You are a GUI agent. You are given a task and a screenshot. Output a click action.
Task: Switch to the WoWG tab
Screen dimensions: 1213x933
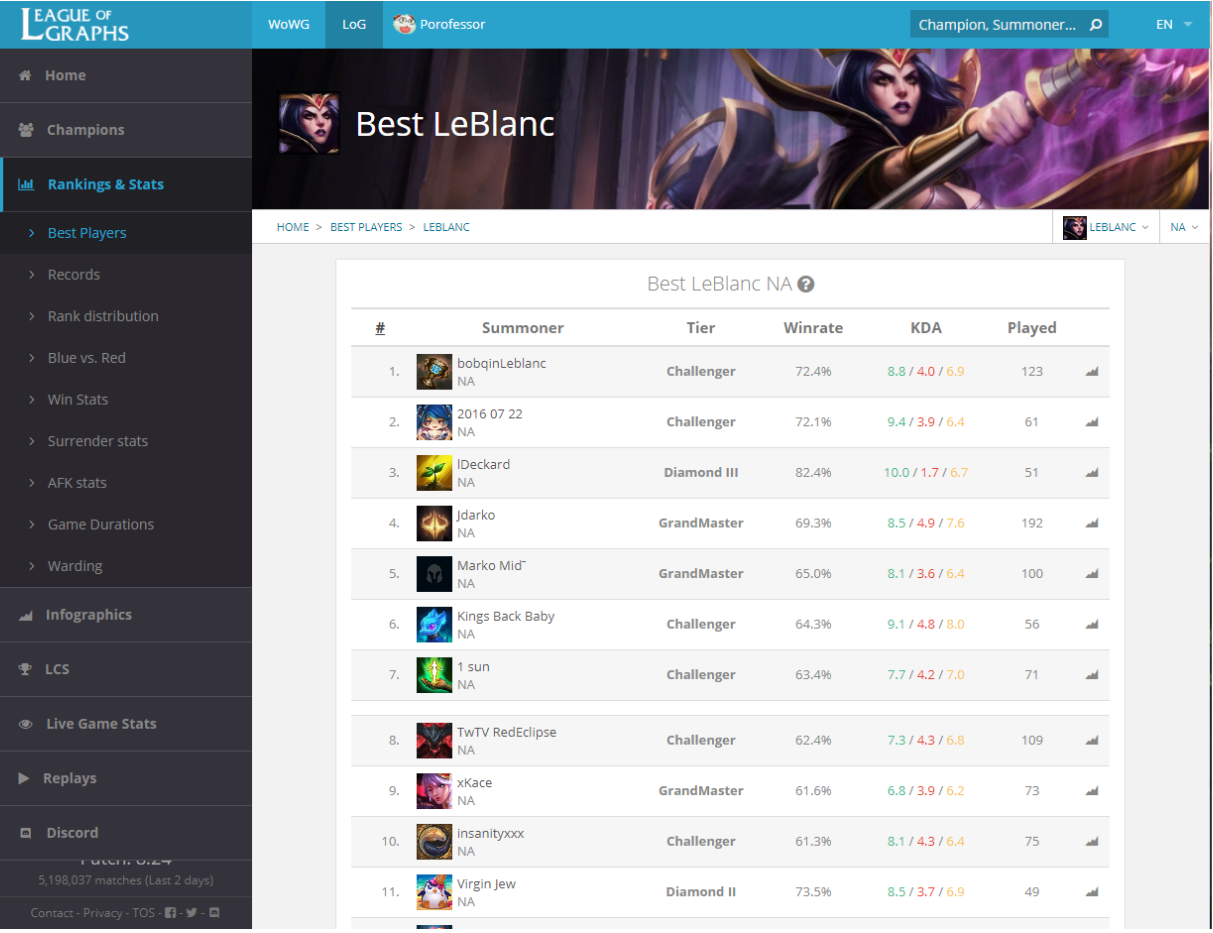[289, 24]
